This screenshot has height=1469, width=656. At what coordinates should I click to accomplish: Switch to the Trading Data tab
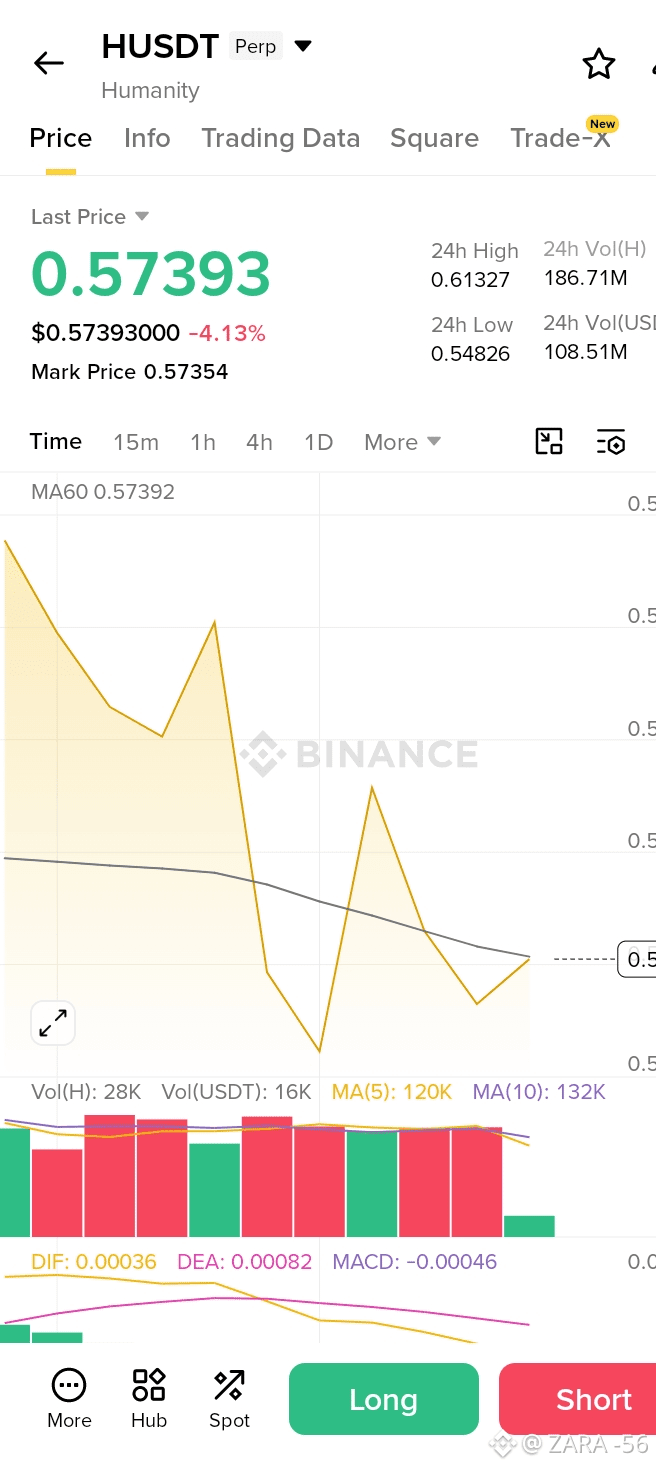(x=281, y=138)
